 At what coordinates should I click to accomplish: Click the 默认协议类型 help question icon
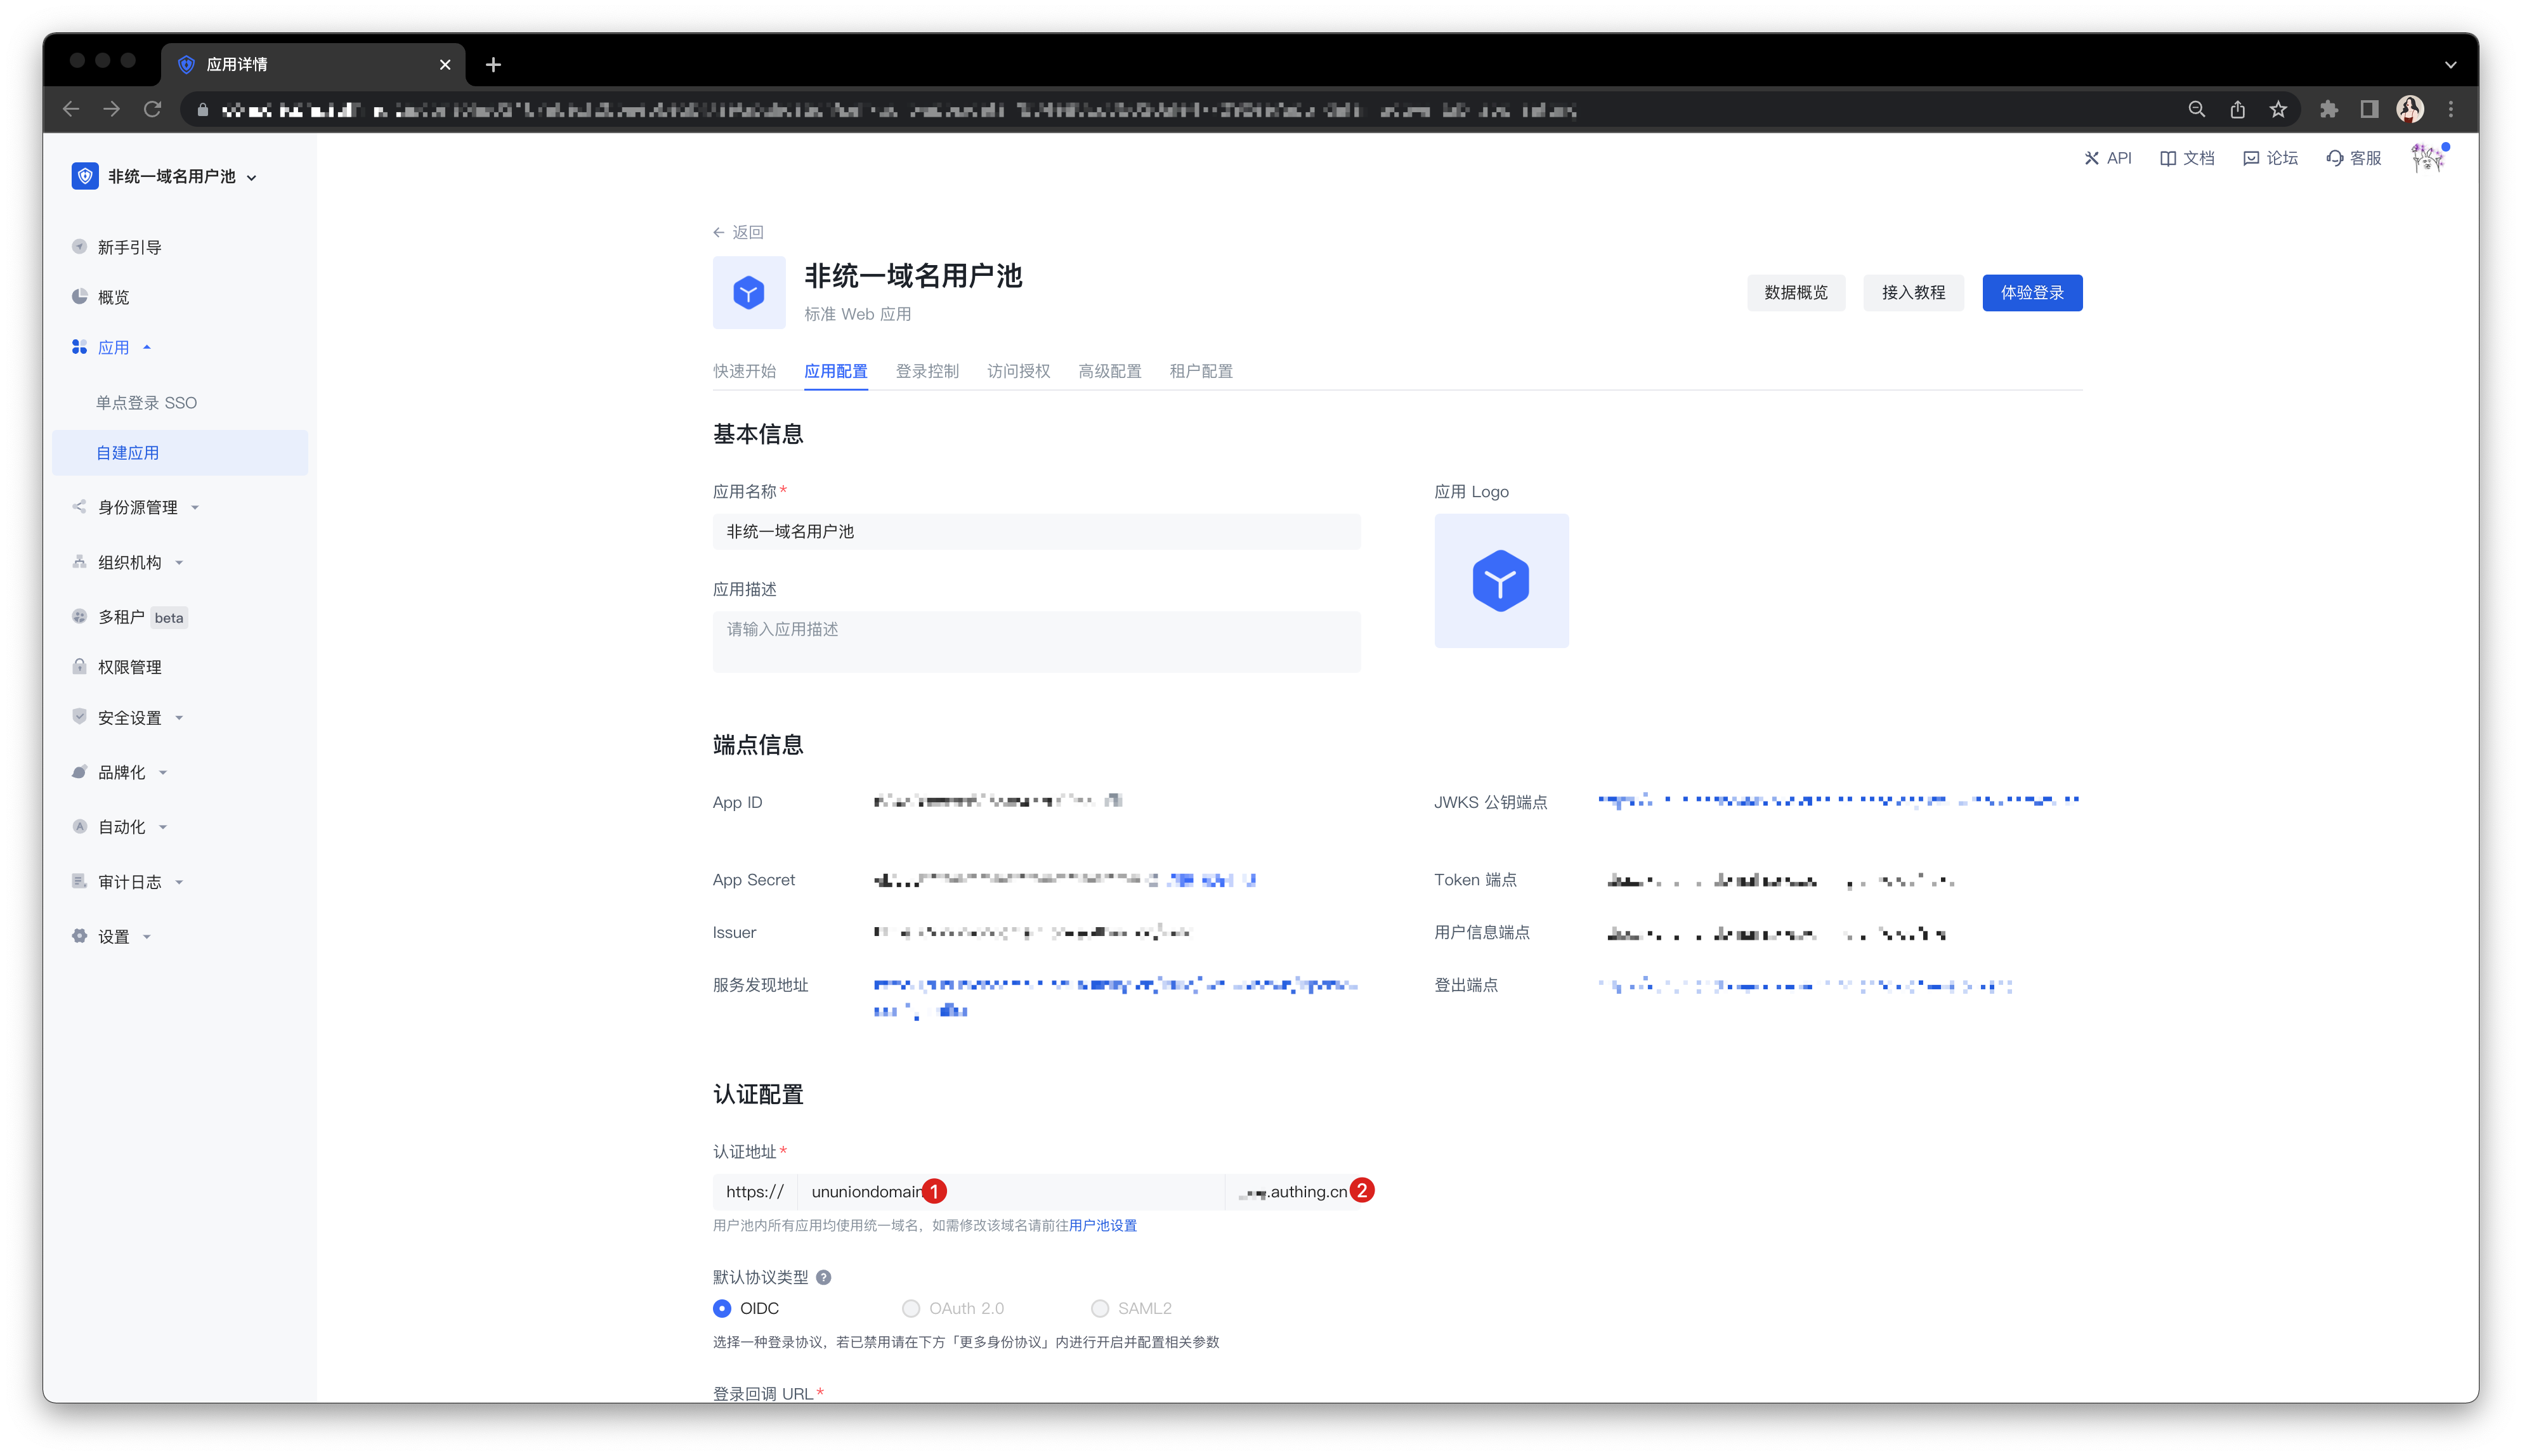click(824, 1277)
